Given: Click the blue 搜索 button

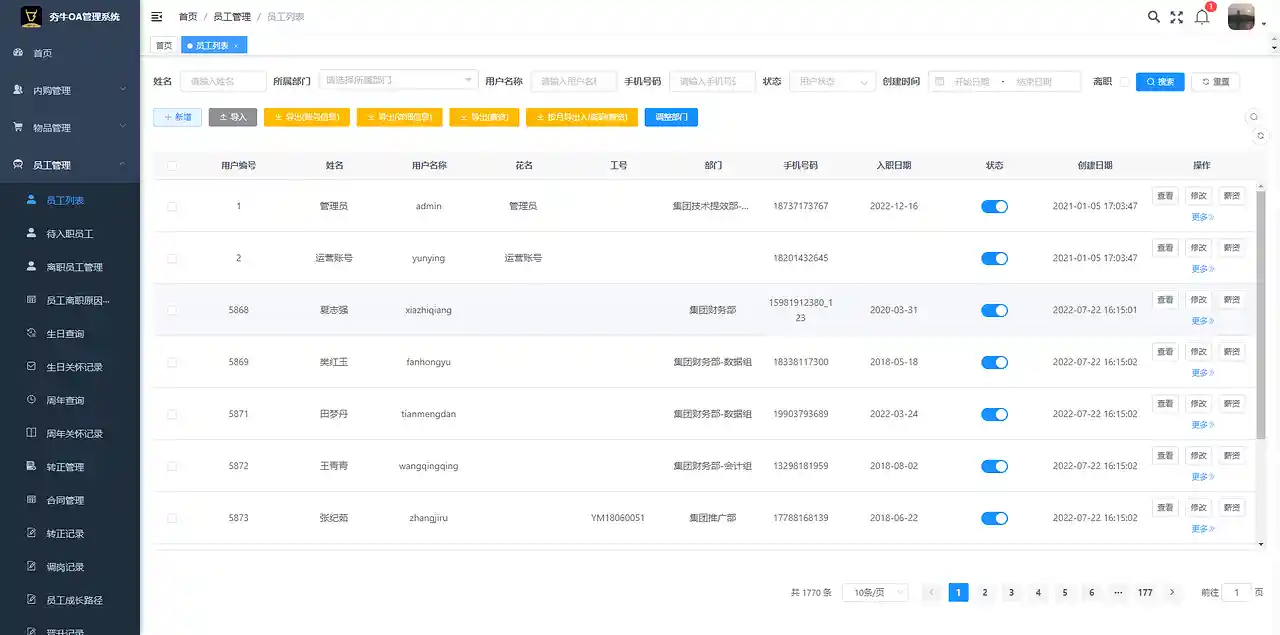Looking at the screenshot, I should click(1160, 82).
